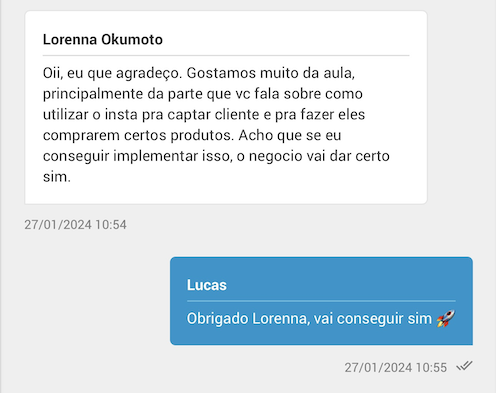Viewport: 496px width, 393px height.
Task: Select Lorenna's white message bubble
Action: tap(226, 107)
